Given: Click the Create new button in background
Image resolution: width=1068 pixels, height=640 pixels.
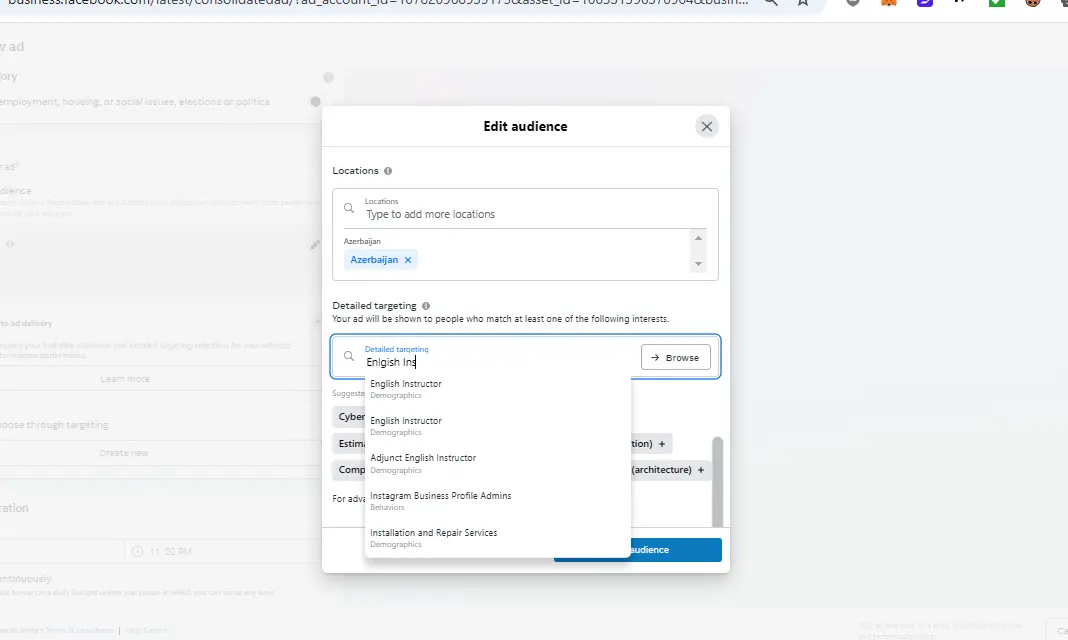Looking at the screenshot, I should point(123,453).
